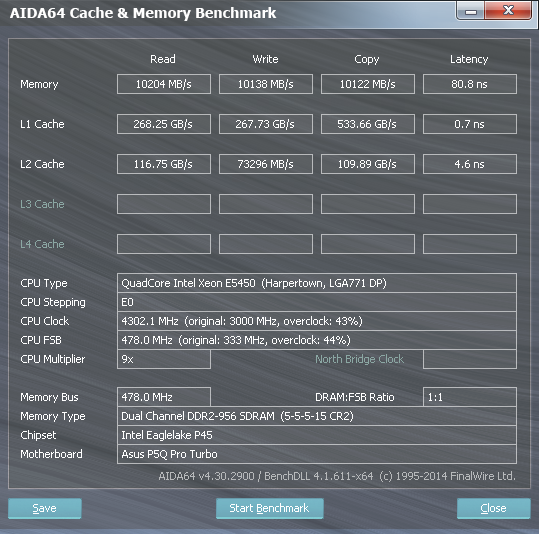This screenshot has width=539, height=534.
Task: Select the Memory Latency value 80.8 ns
Action: (x=470, y=84)
